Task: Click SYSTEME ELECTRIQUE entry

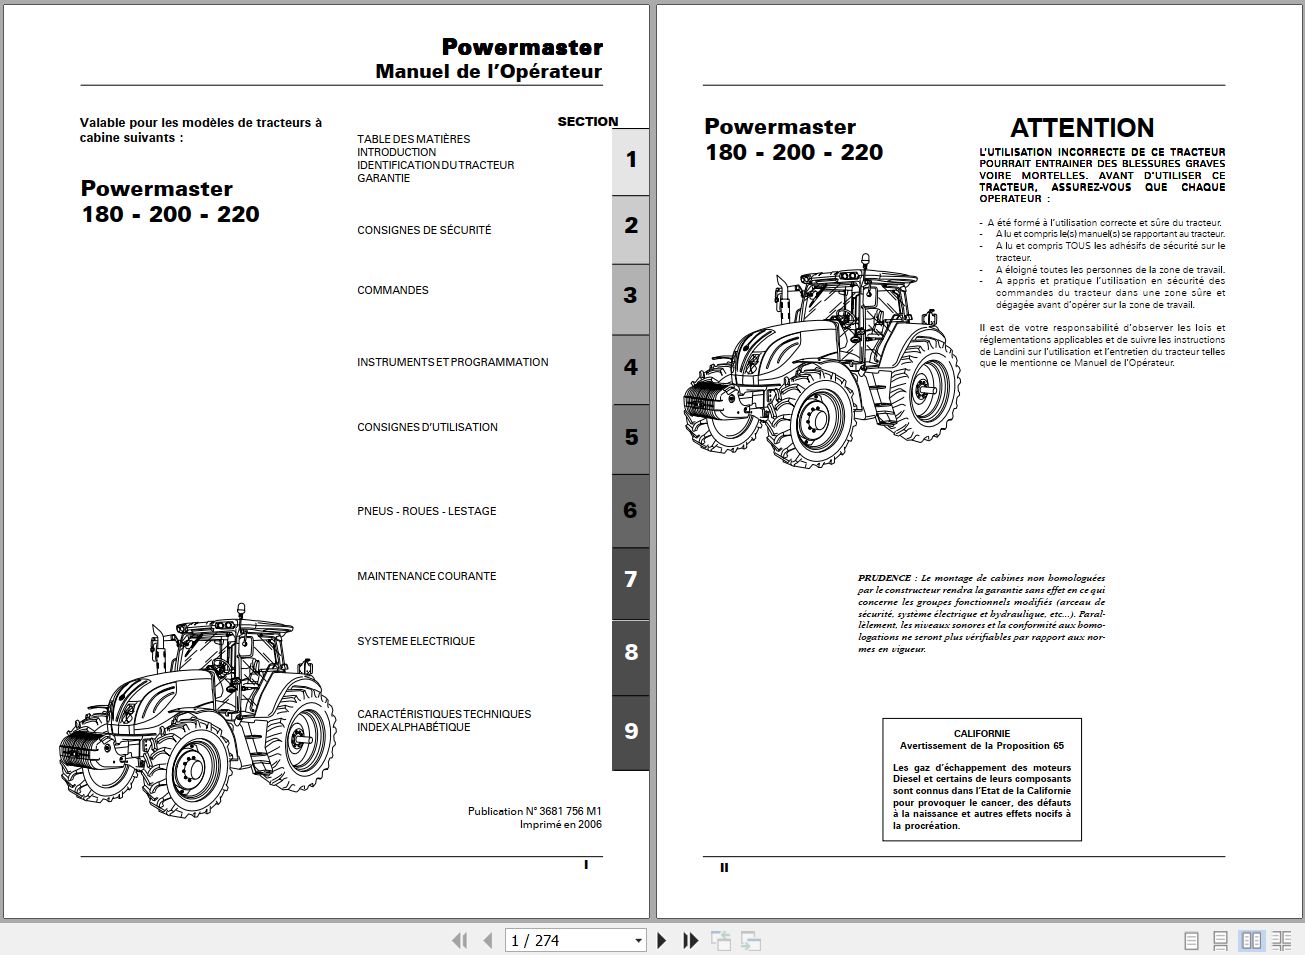Action: pyautogui.click(x=416, y=641)
